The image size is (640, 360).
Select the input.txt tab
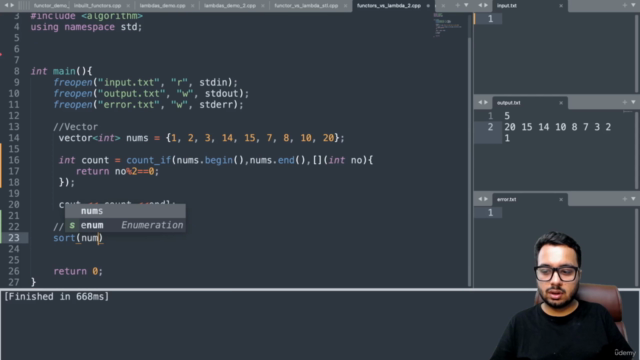point(507,6)
